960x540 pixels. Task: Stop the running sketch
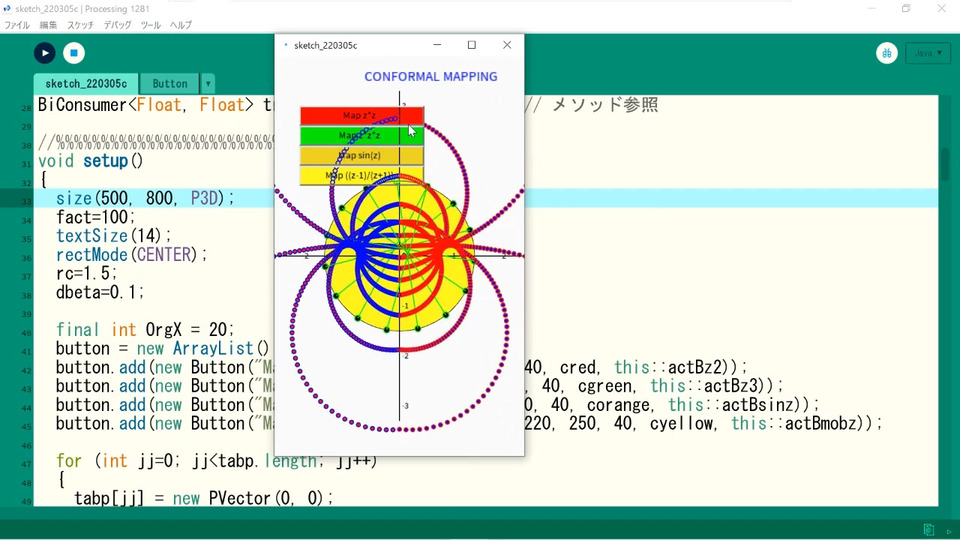[x=74, y=53]
